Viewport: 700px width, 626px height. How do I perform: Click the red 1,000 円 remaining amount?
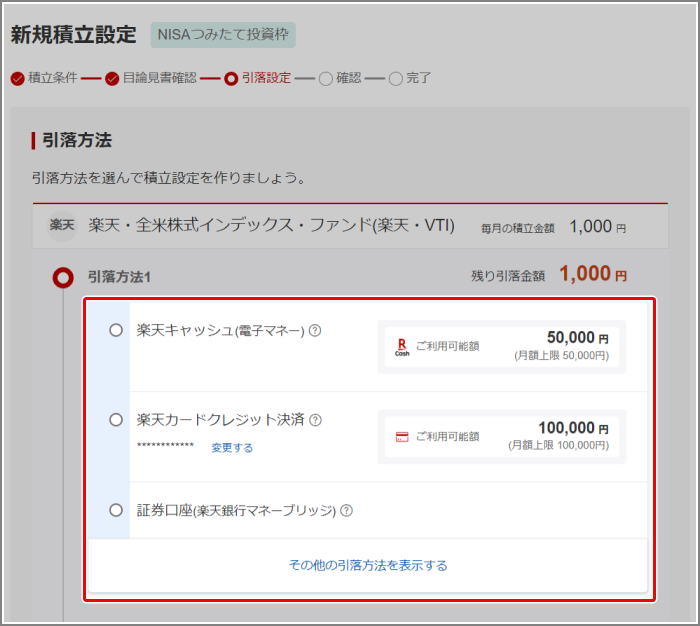593,274
